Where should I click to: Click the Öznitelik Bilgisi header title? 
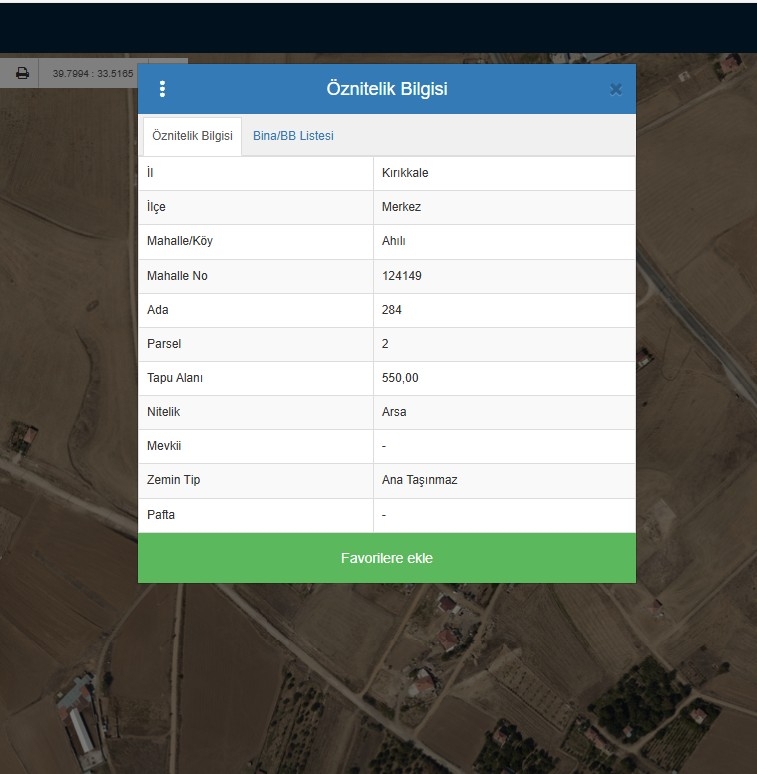click(387, 89)
